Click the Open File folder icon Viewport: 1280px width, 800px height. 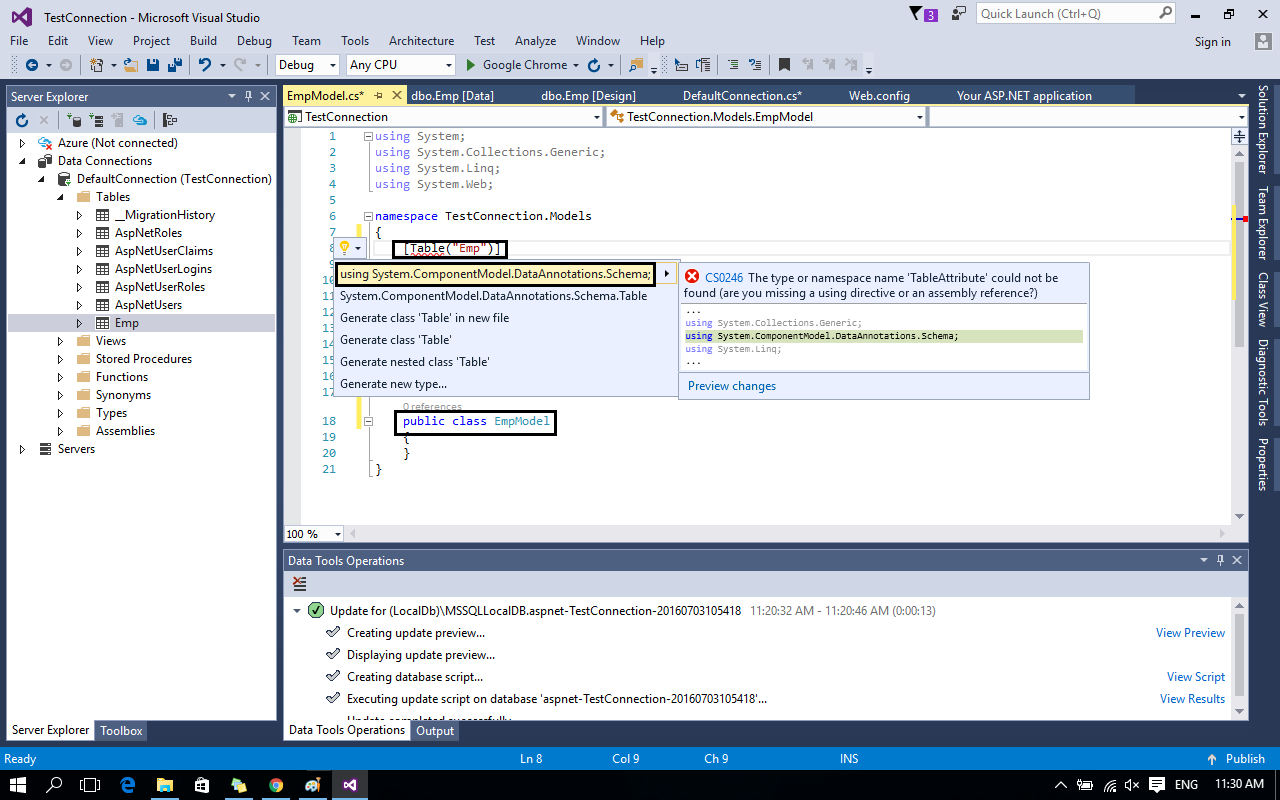pos(131,65)
